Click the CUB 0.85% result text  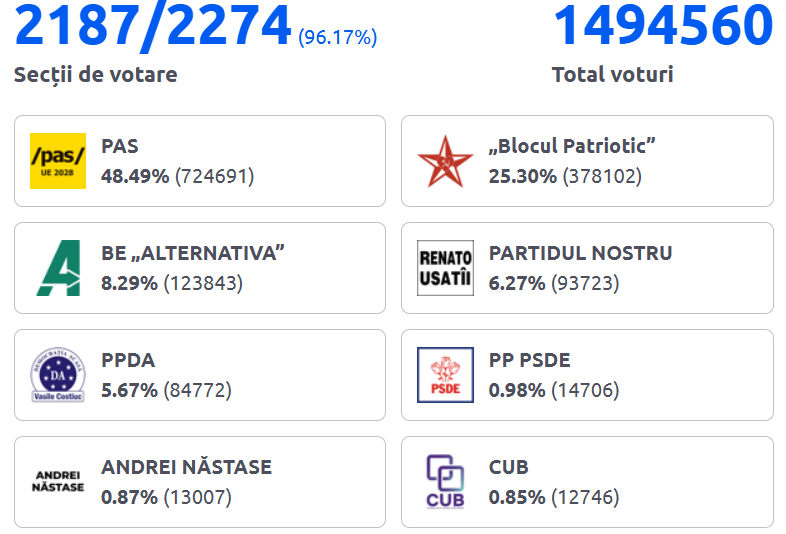click(x=553, y=498)
